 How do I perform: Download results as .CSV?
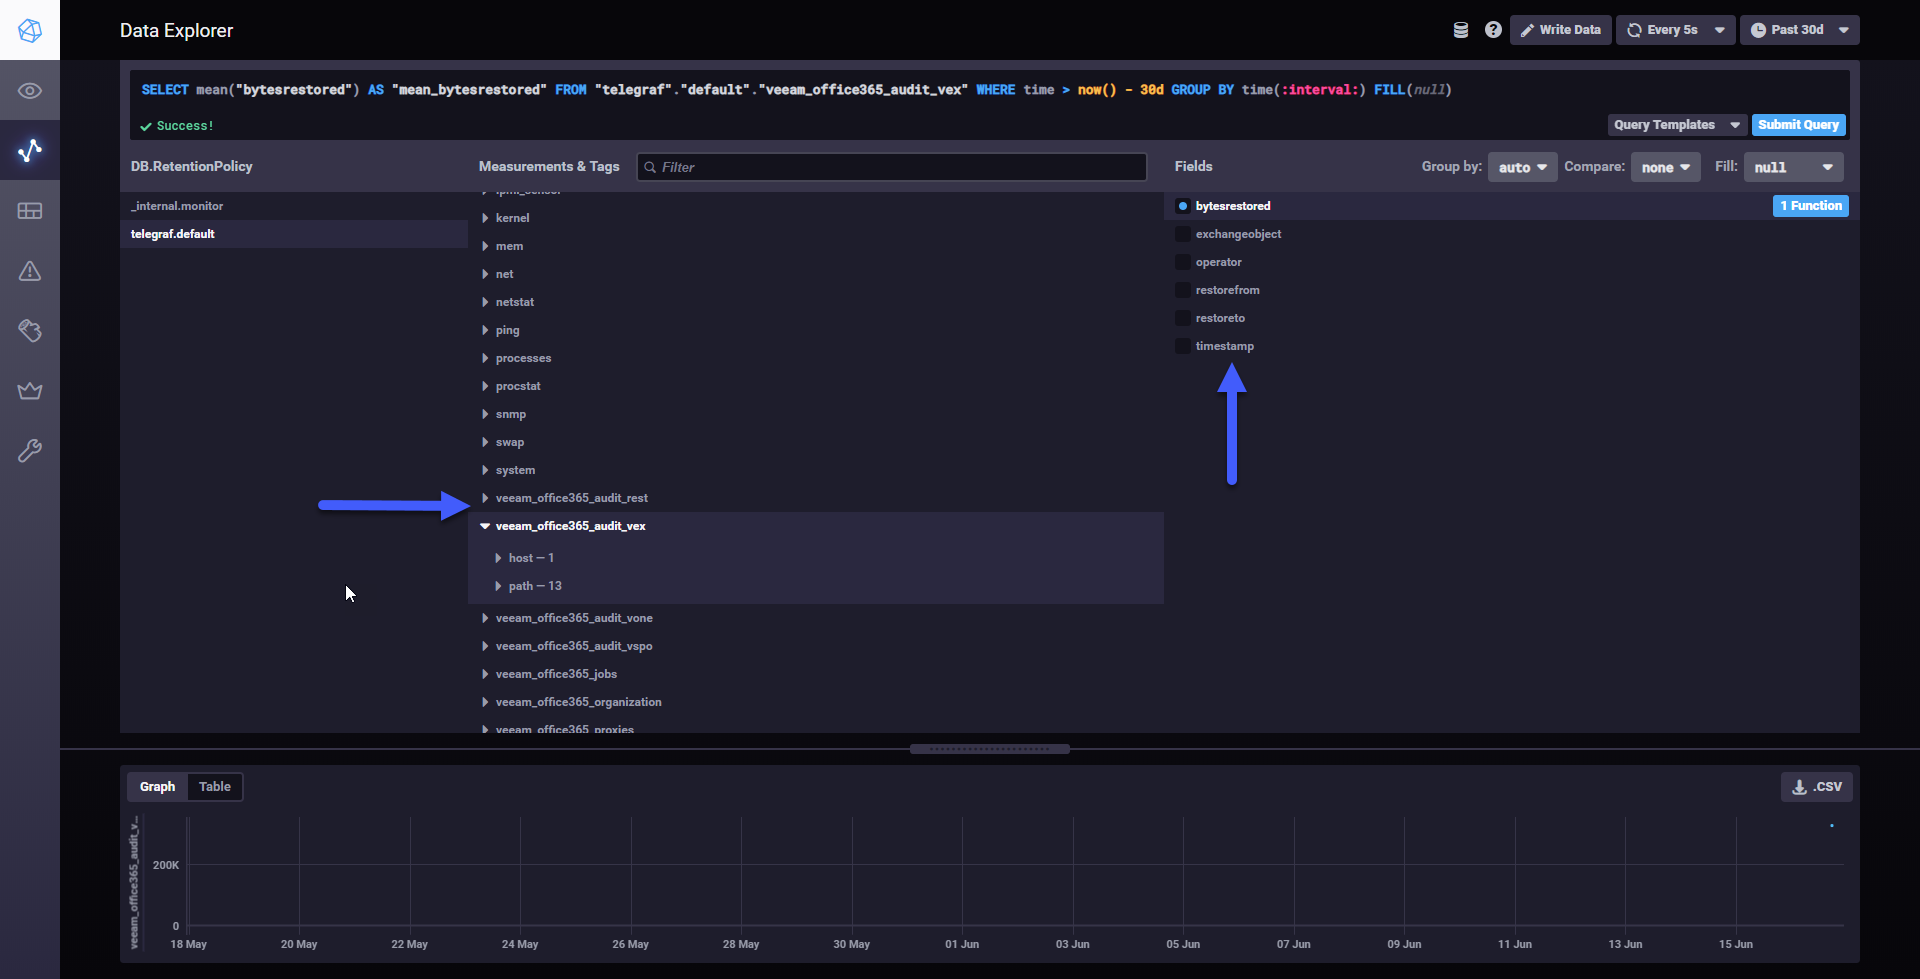[x=1817, y=787]
